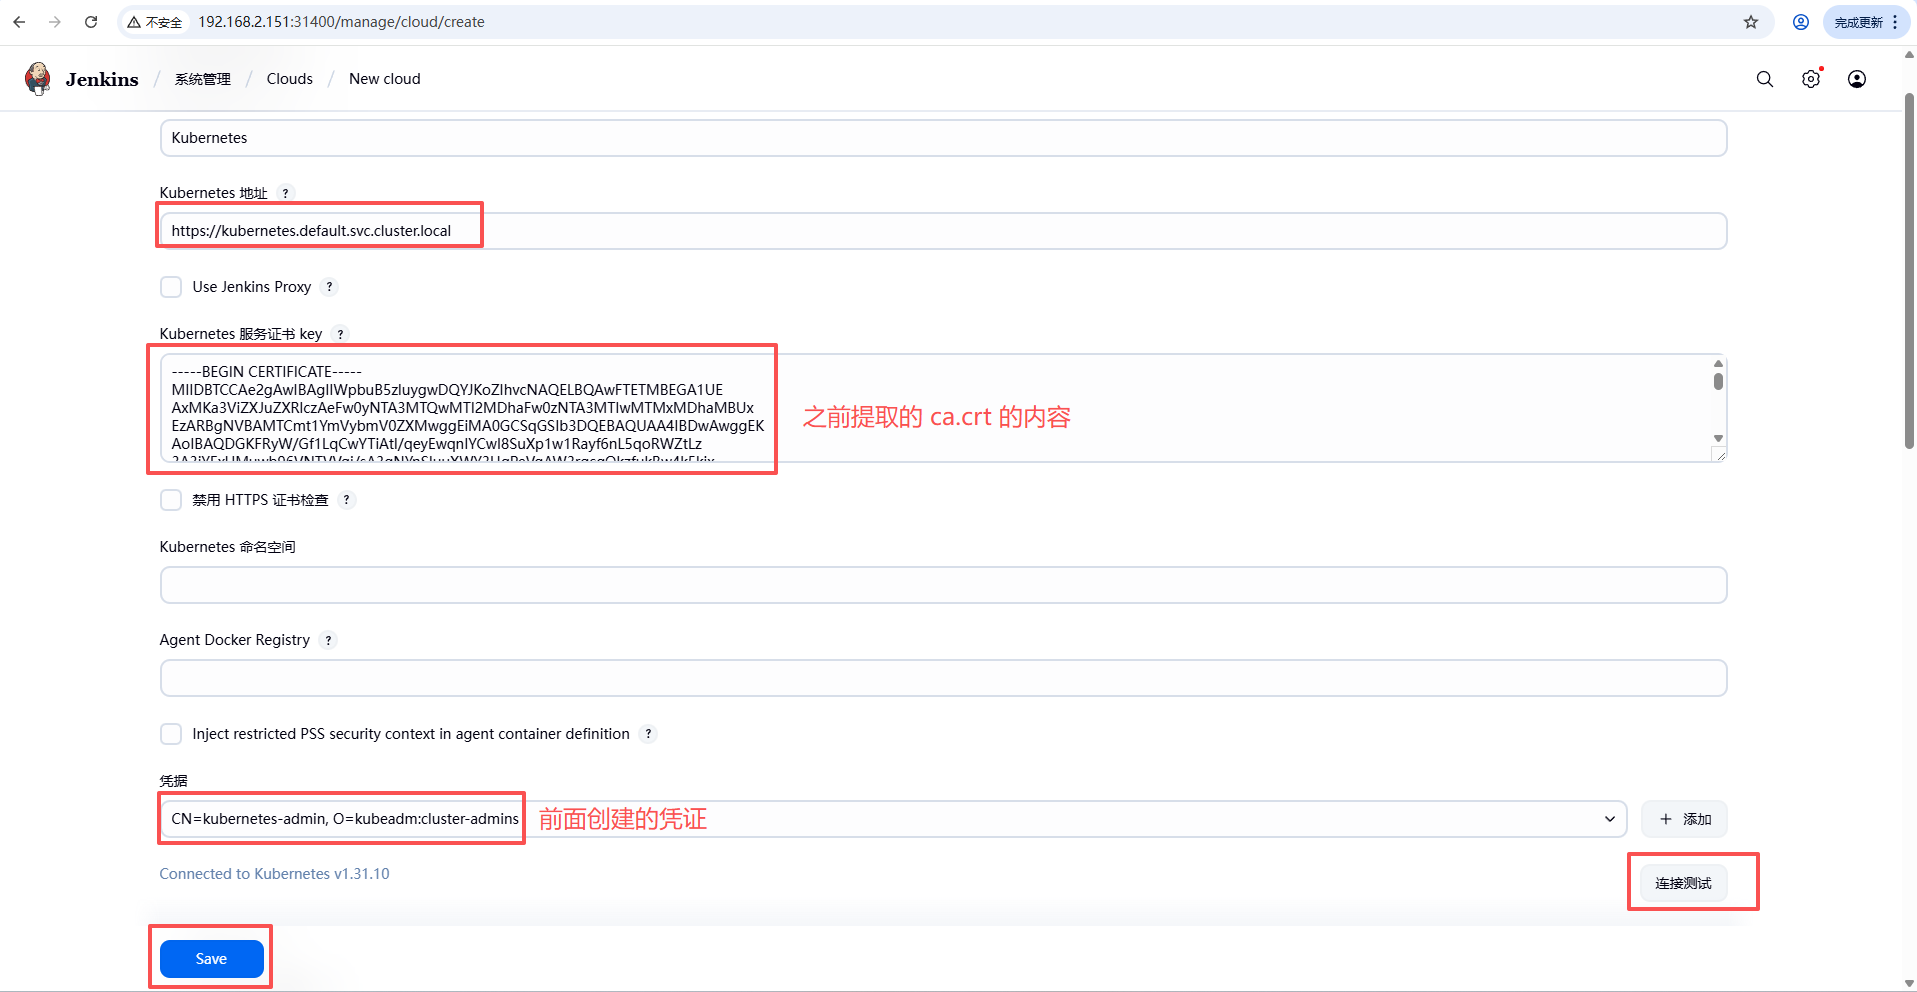Reload the page in the browser

click(x=91, y=22)
